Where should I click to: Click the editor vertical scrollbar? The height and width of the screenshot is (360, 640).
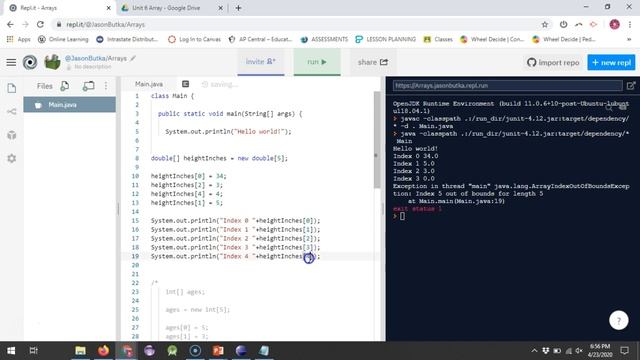(x=377, y=139)
